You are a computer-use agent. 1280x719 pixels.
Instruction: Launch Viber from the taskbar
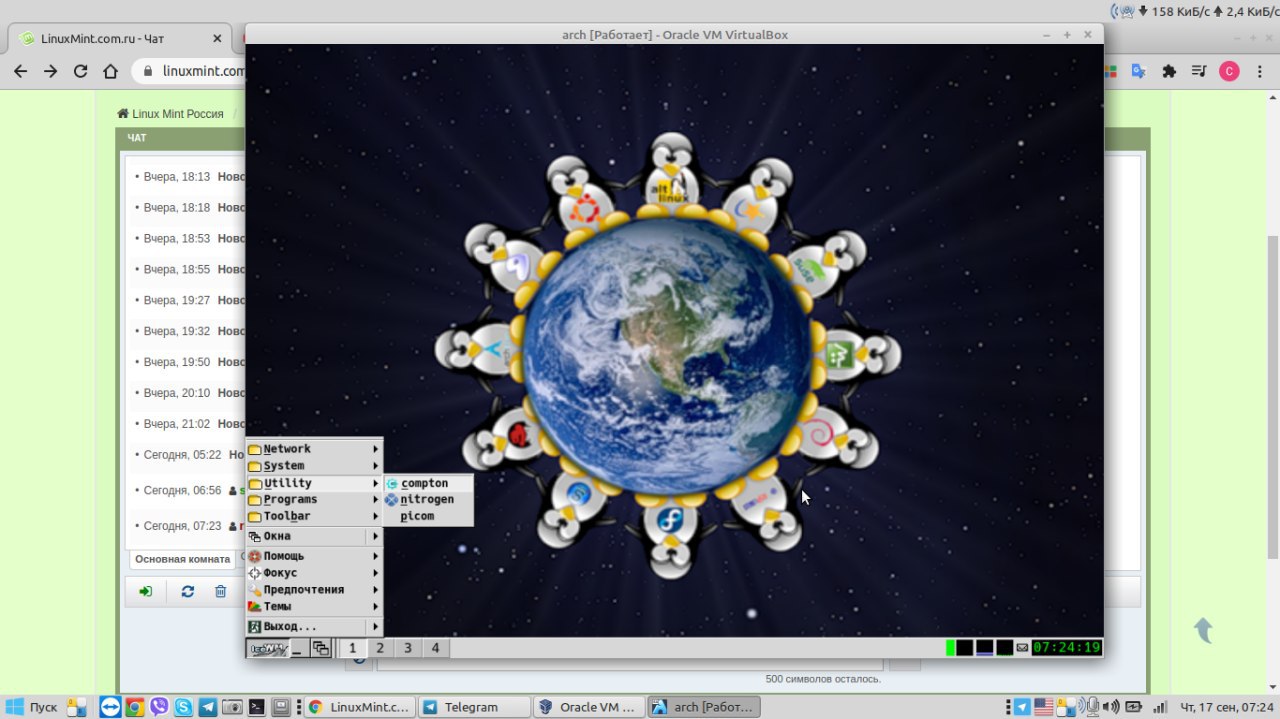[159, 707]
